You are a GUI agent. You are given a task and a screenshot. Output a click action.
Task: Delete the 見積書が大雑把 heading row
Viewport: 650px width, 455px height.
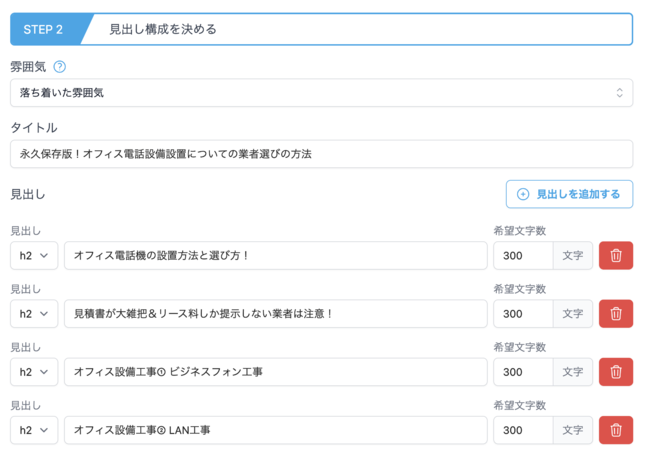pos(615,314)
